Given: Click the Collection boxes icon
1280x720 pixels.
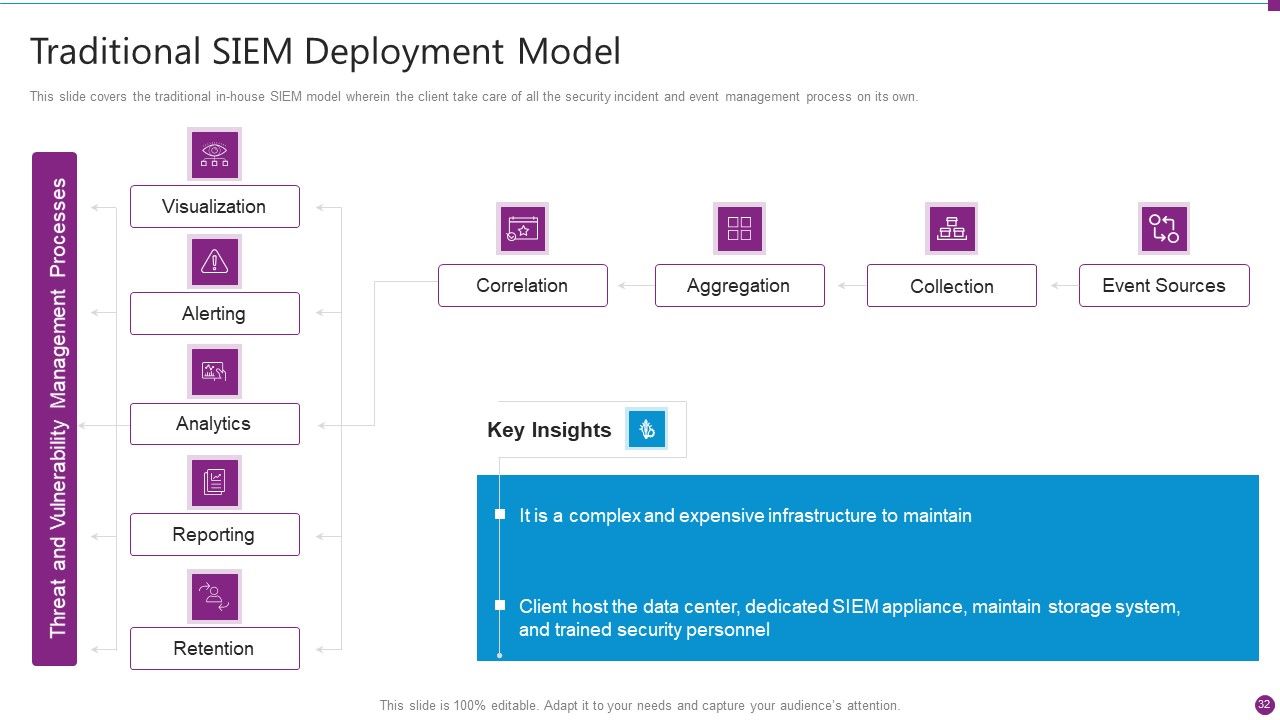Looking at the screenshot, I should [951, 229].
